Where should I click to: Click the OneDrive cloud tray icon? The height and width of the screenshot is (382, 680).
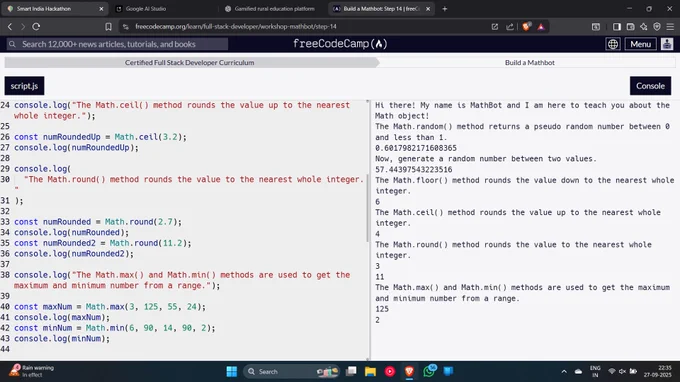coord(579,372)
